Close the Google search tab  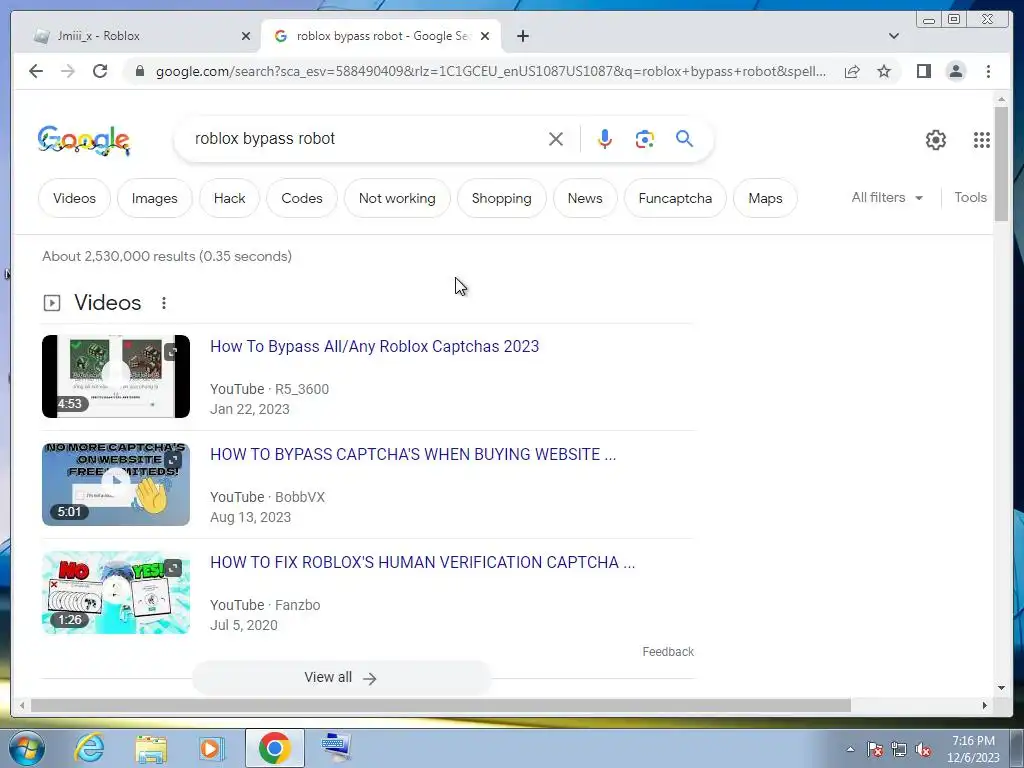tap(485, 36)
